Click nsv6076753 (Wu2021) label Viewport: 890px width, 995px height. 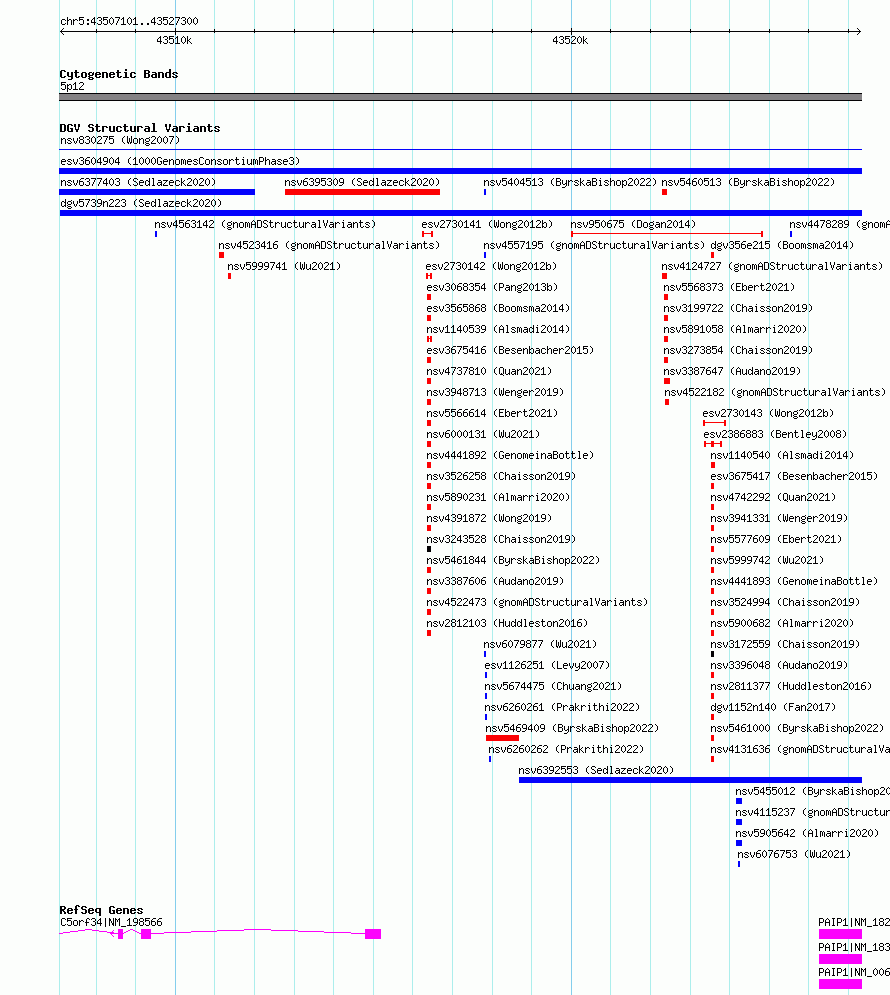pyautogui.click(x=794, y=853)
